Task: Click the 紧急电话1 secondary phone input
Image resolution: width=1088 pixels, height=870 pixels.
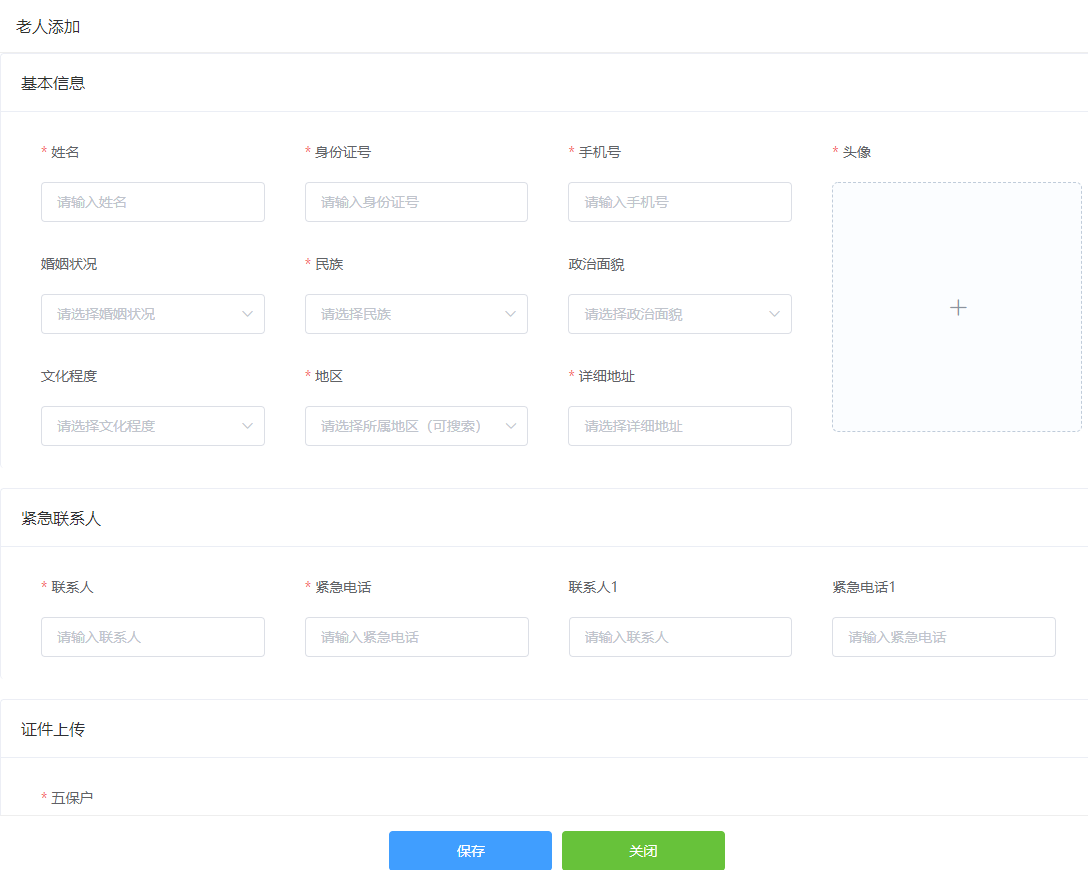Action: click(x=943, y=637)
